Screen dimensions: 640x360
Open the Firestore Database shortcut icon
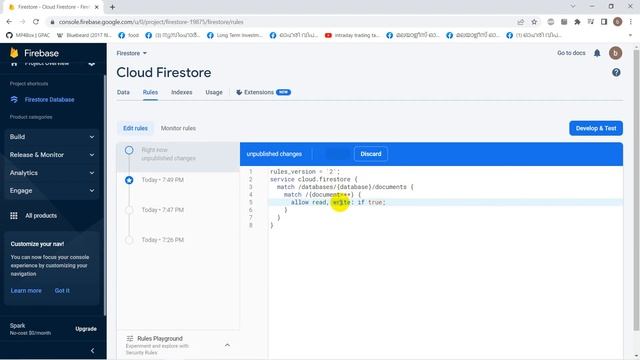pyautogui.click(x=14, y=100)
